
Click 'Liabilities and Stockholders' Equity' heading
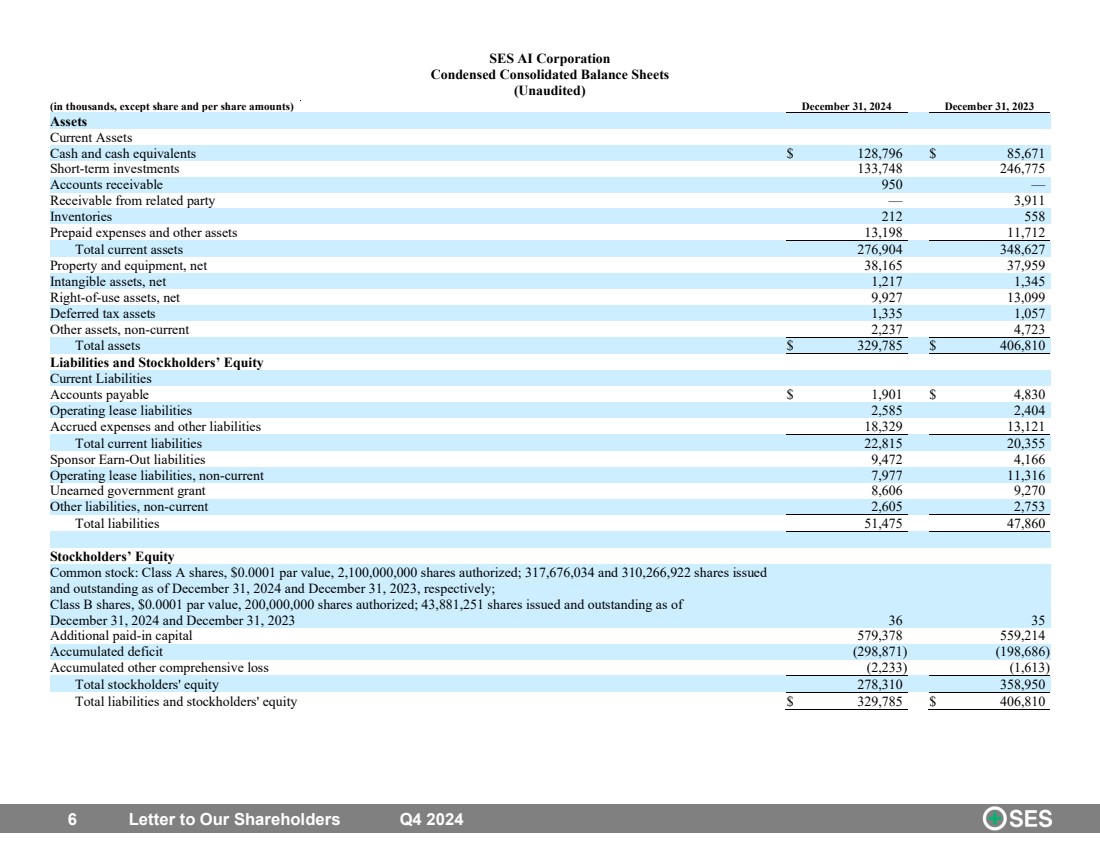click(x=156, y=363)
